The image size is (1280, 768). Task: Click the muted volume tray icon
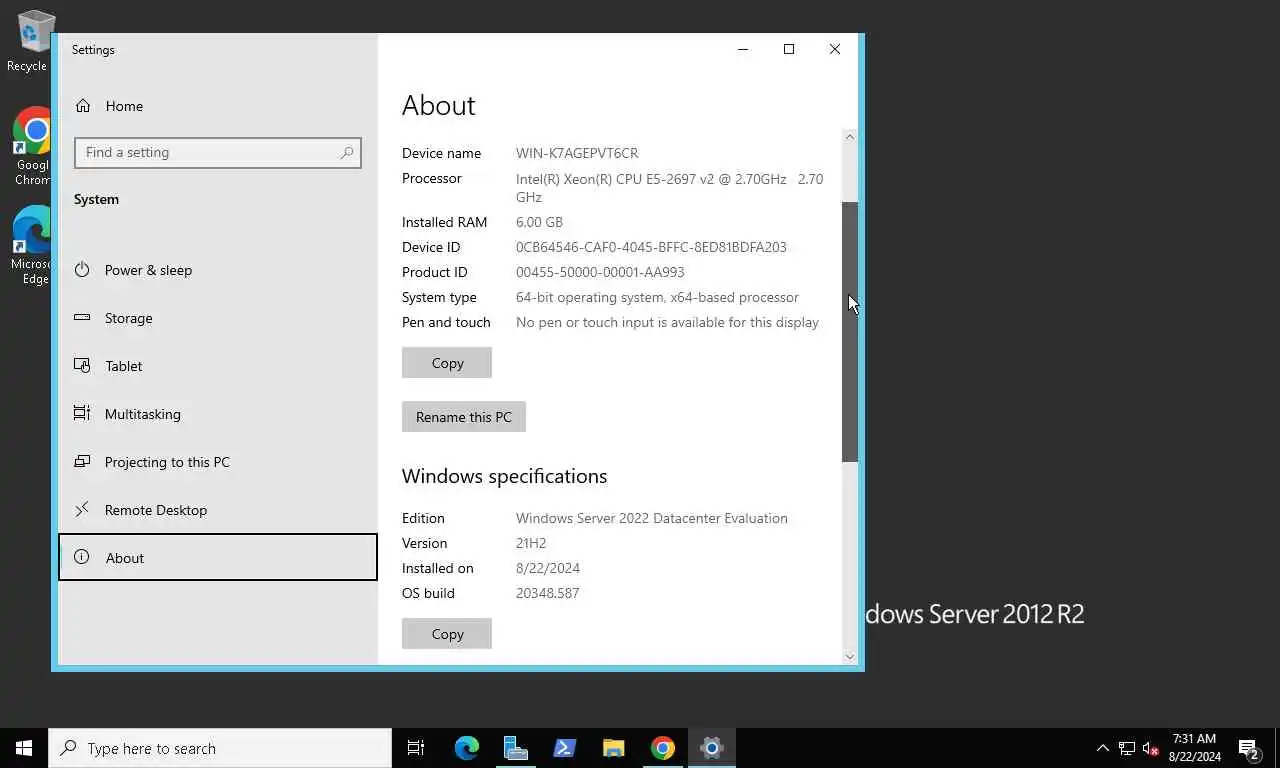pyautogui.click(x=1151, y=748)
